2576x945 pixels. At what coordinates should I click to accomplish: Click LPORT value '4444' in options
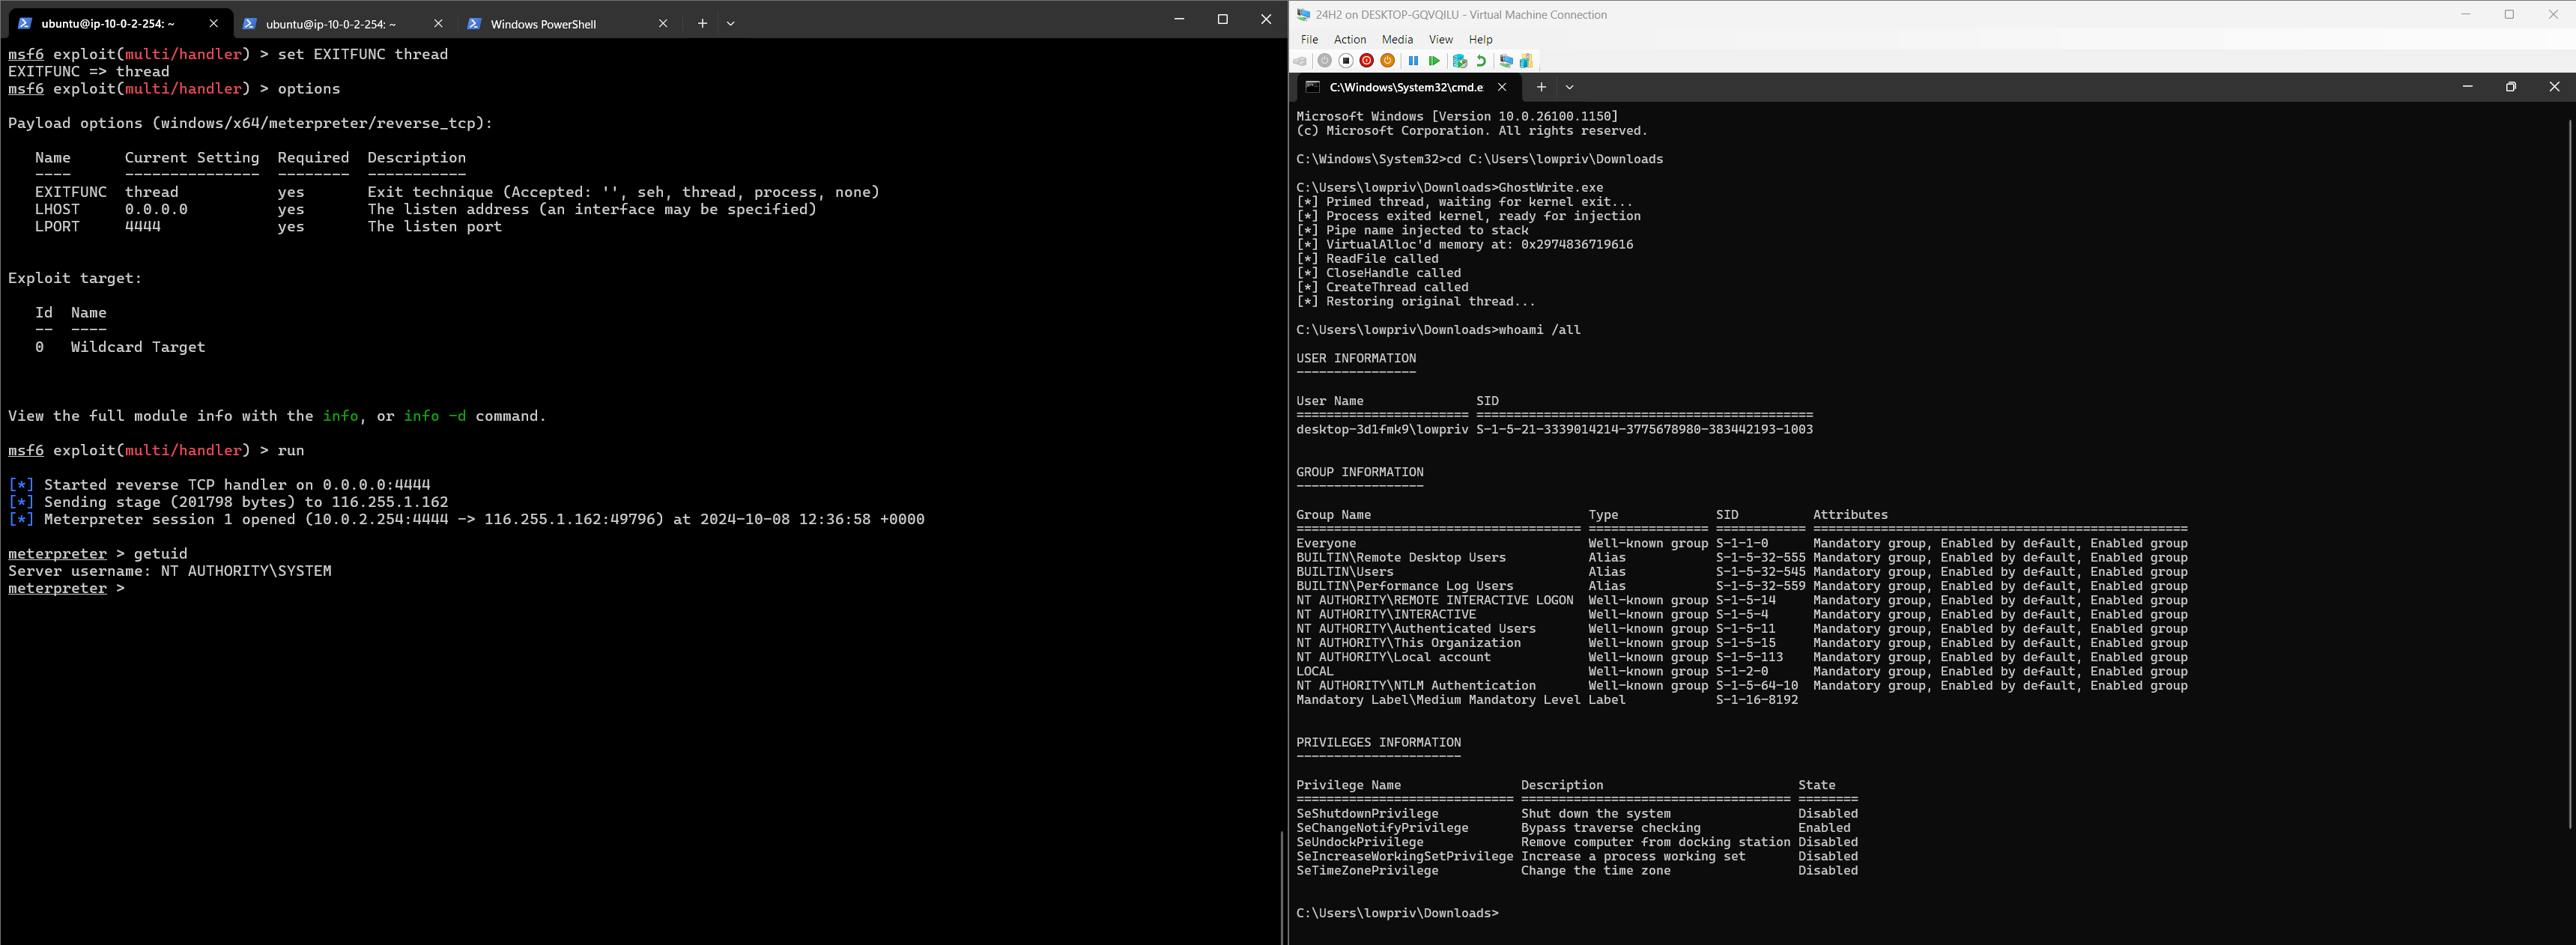tap(142, 227)
